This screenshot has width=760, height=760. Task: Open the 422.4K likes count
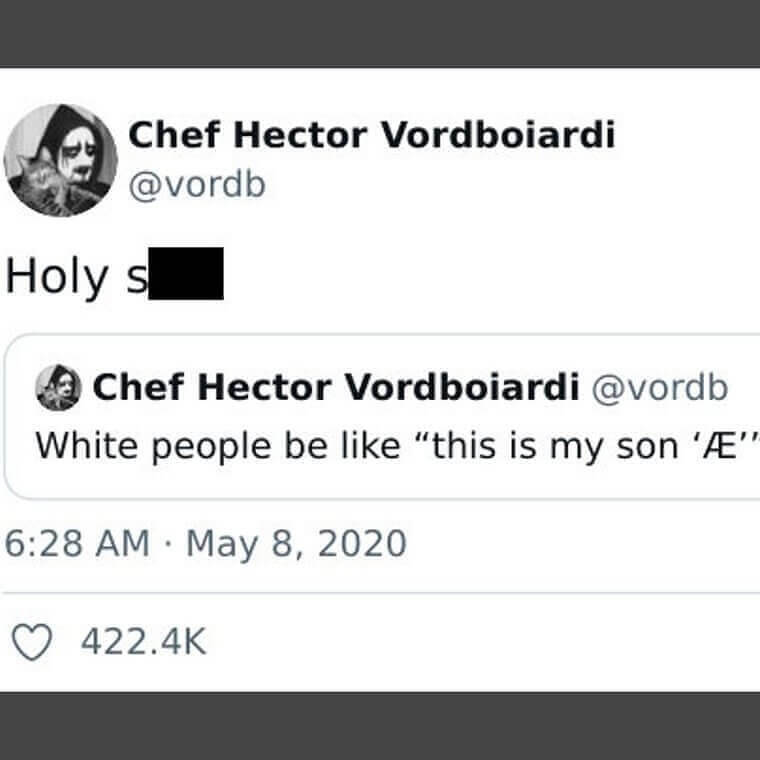(143, 642)
